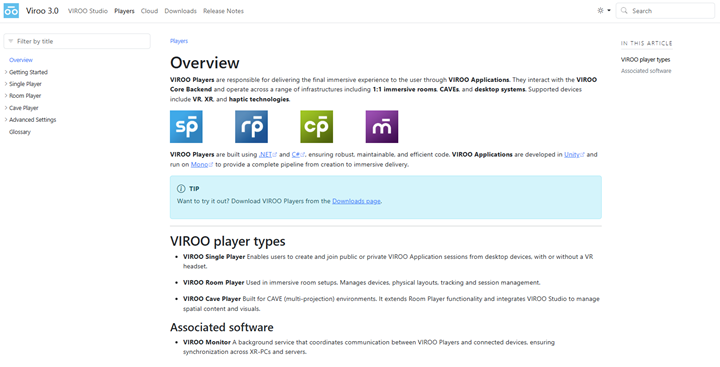720x367 pixels.
Task: Click the search magnifier icon
Action: [624, 11]
